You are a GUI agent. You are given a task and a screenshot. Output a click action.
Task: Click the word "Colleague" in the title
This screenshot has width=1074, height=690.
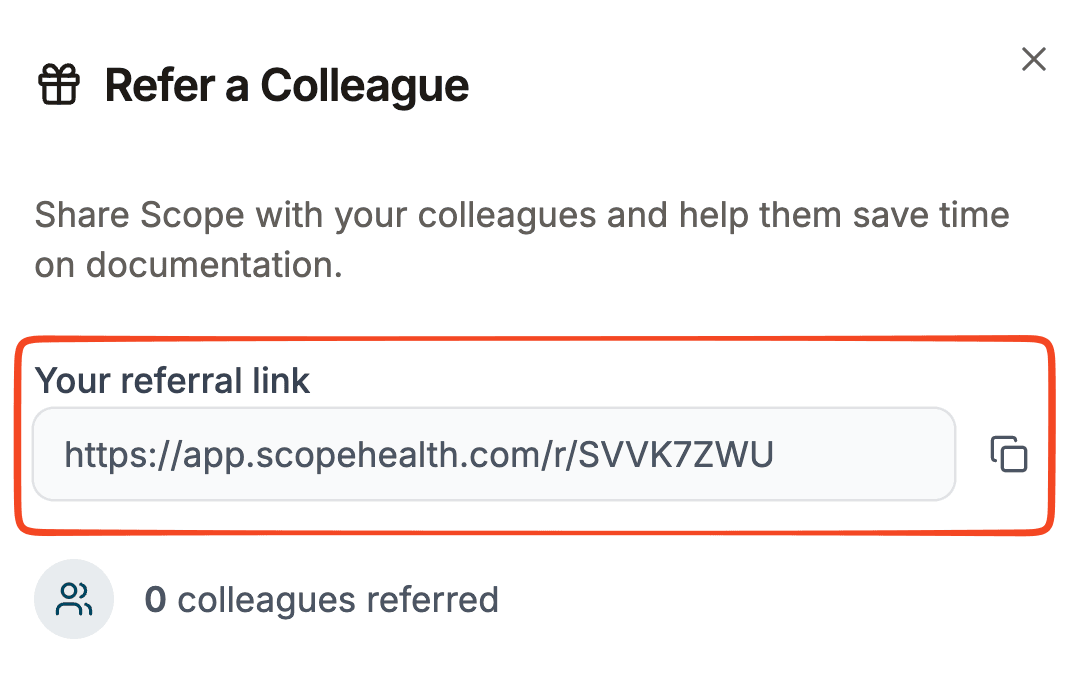365,86
